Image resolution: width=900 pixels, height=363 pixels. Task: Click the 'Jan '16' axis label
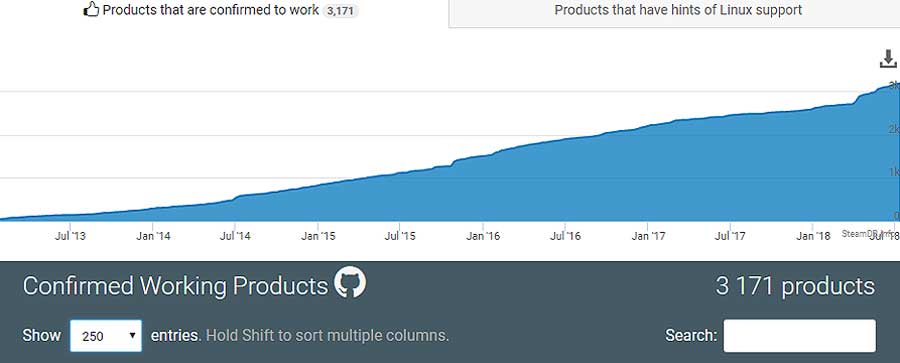[x=483, y=236]
